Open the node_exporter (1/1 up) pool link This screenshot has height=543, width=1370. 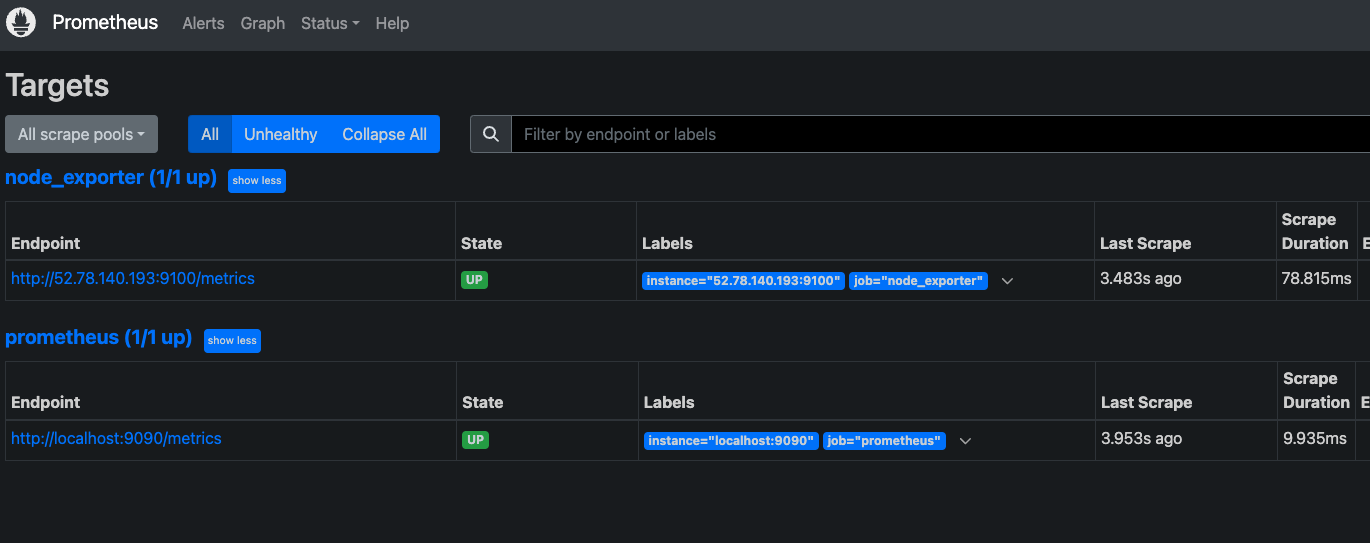(x=111, y=177)
